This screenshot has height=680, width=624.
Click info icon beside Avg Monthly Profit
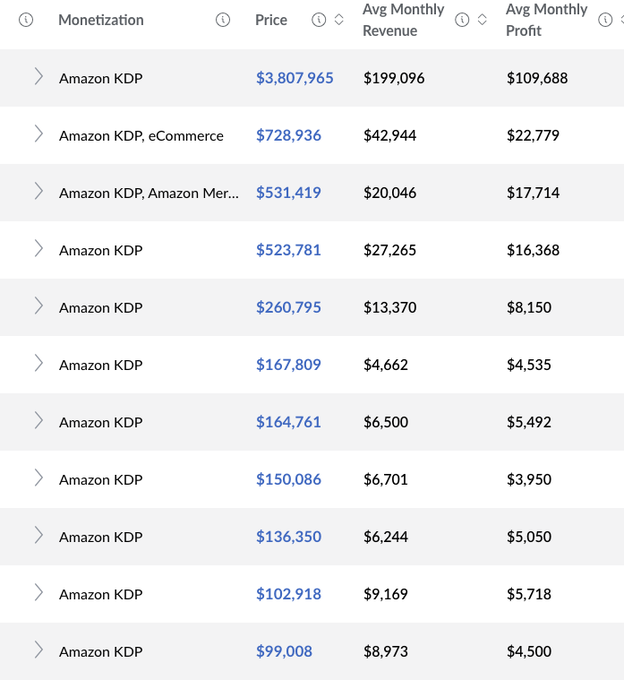605,20
